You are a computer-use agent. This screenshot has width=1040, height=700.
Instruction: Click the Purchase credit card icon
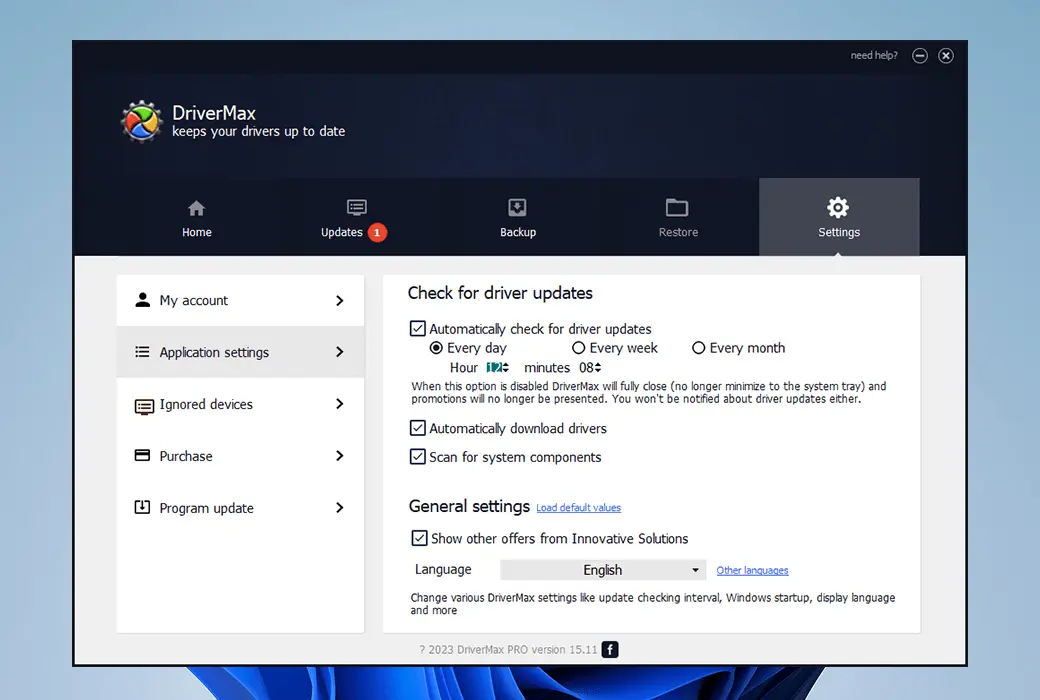coord(142,456)
